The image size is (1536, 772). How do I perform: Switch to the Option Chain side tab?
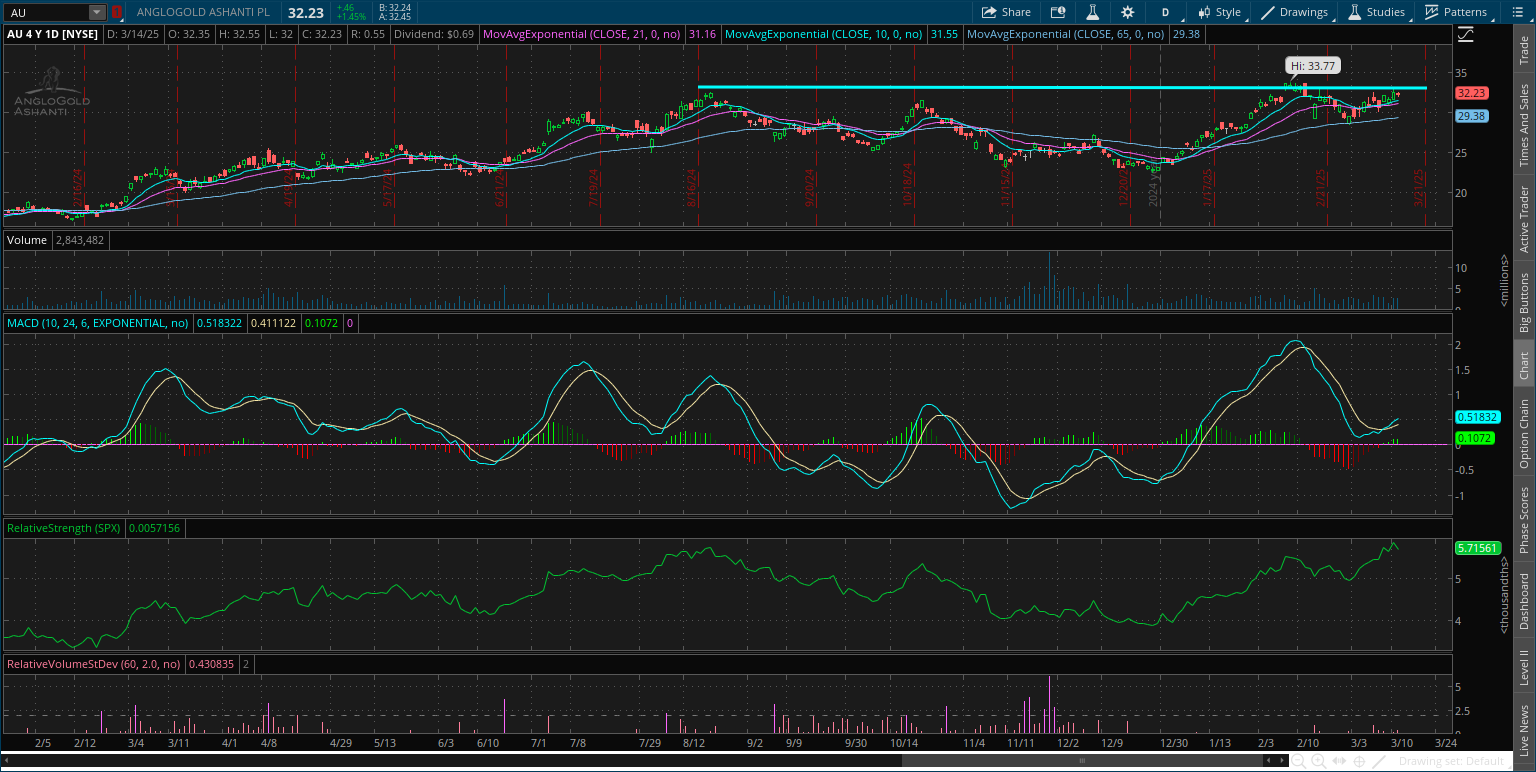pos(1524,434)
